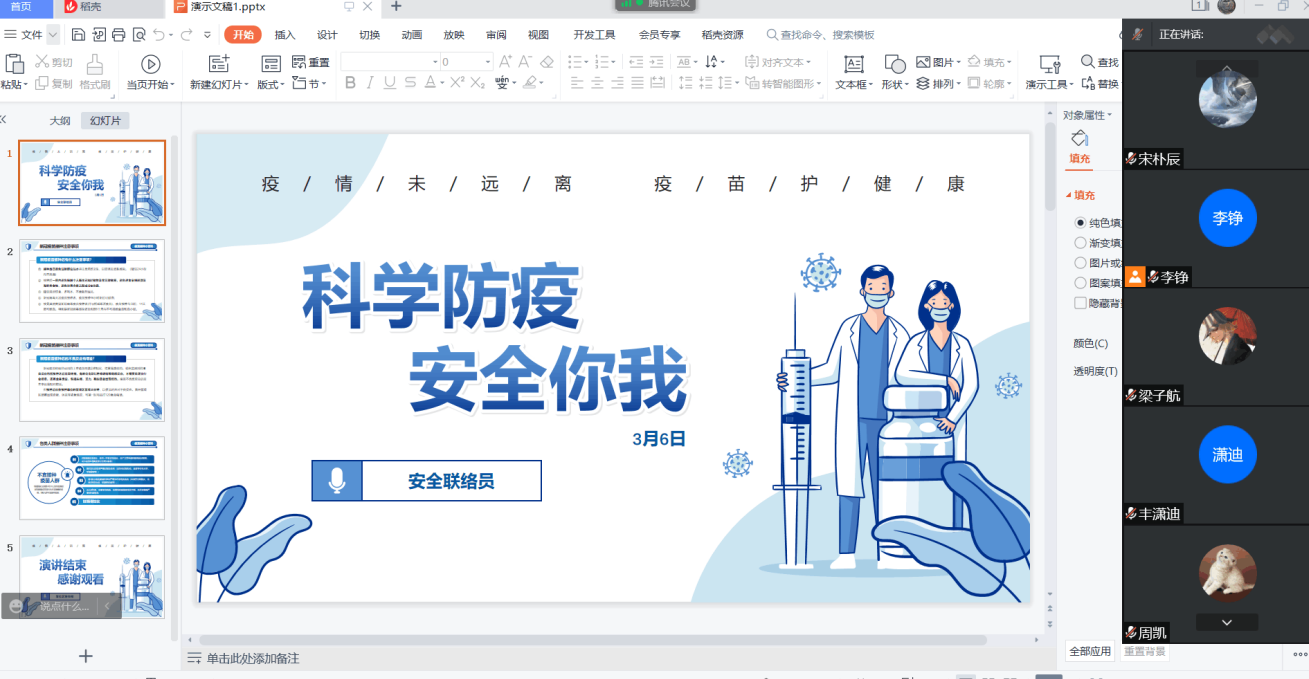Expand the 版式 layout dropdown

pos(283,85)
